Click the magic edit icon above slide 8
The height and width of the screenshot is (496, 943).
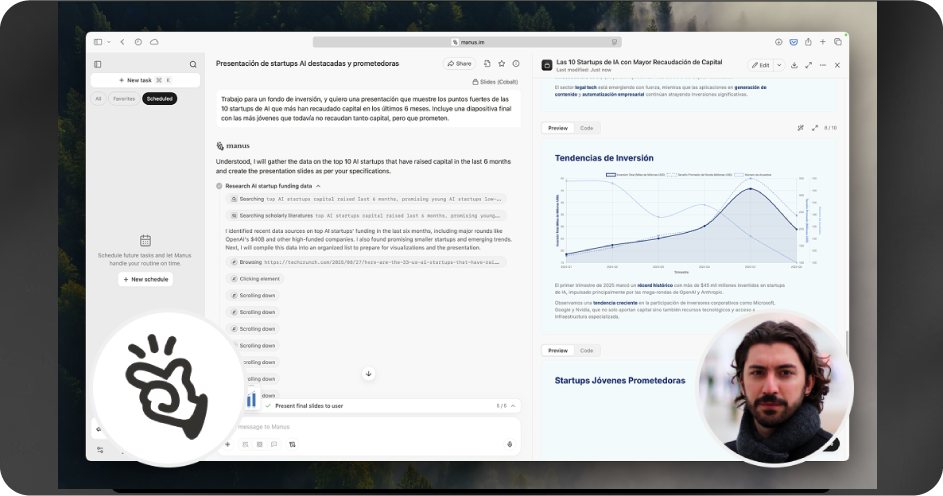[x=800, y=128]
